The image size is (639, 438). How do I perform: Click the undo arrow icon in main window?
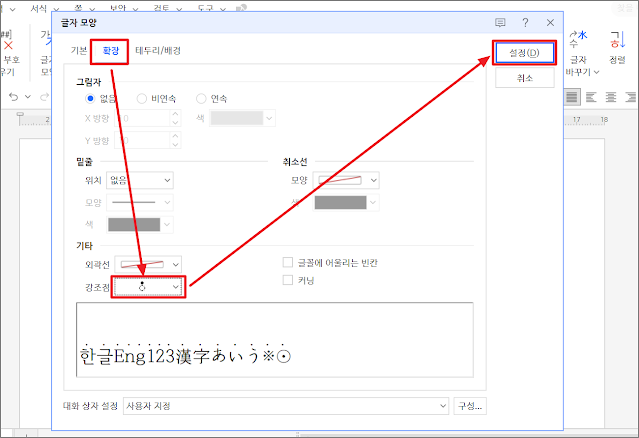(x=13, y=97)
